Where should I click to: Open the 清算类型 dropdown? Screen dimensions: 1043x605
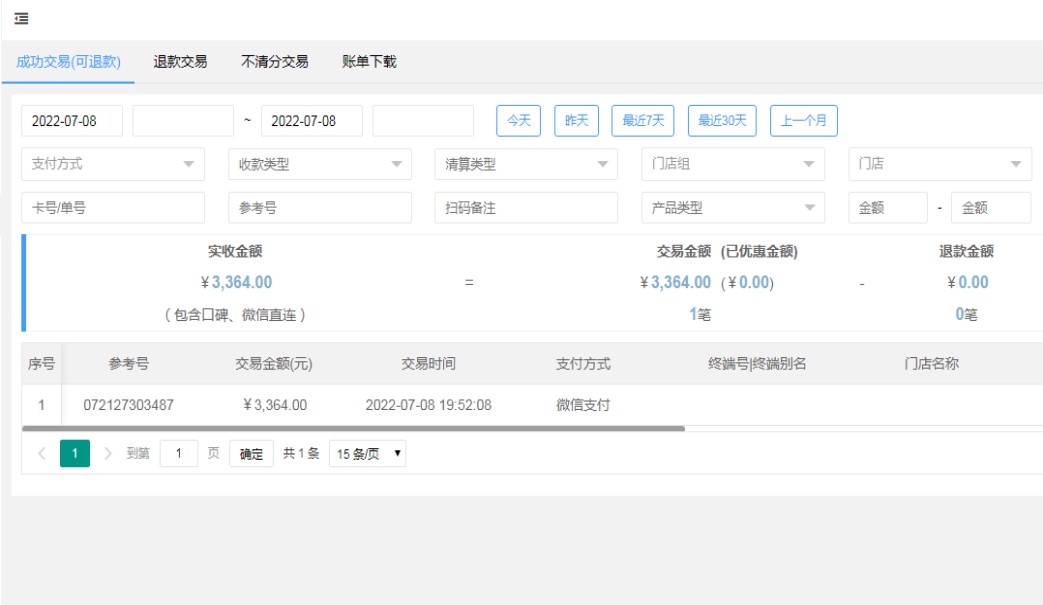coord(526,164)
